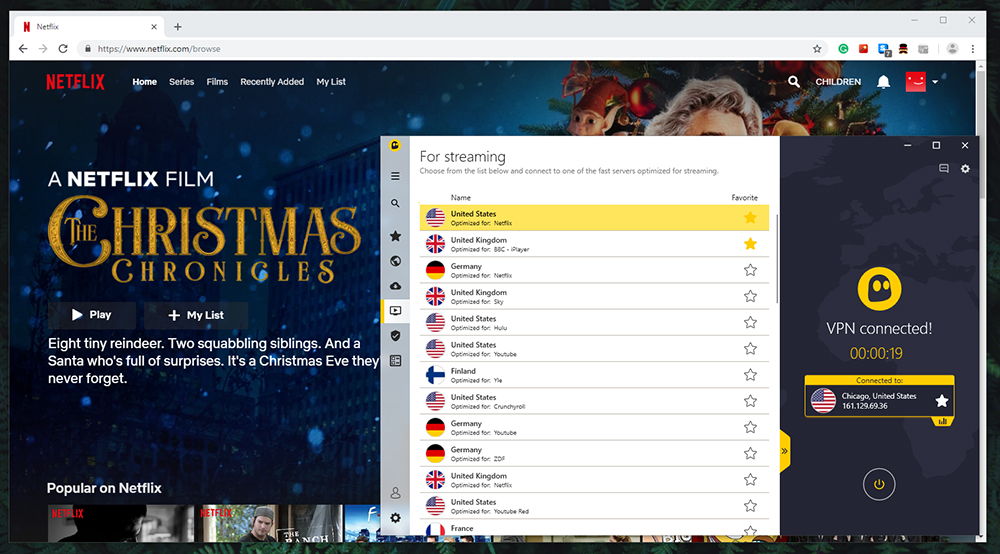Switch to the CHILDREN profile
Viewport: 1000px width, 554px height.
point(838,82)
